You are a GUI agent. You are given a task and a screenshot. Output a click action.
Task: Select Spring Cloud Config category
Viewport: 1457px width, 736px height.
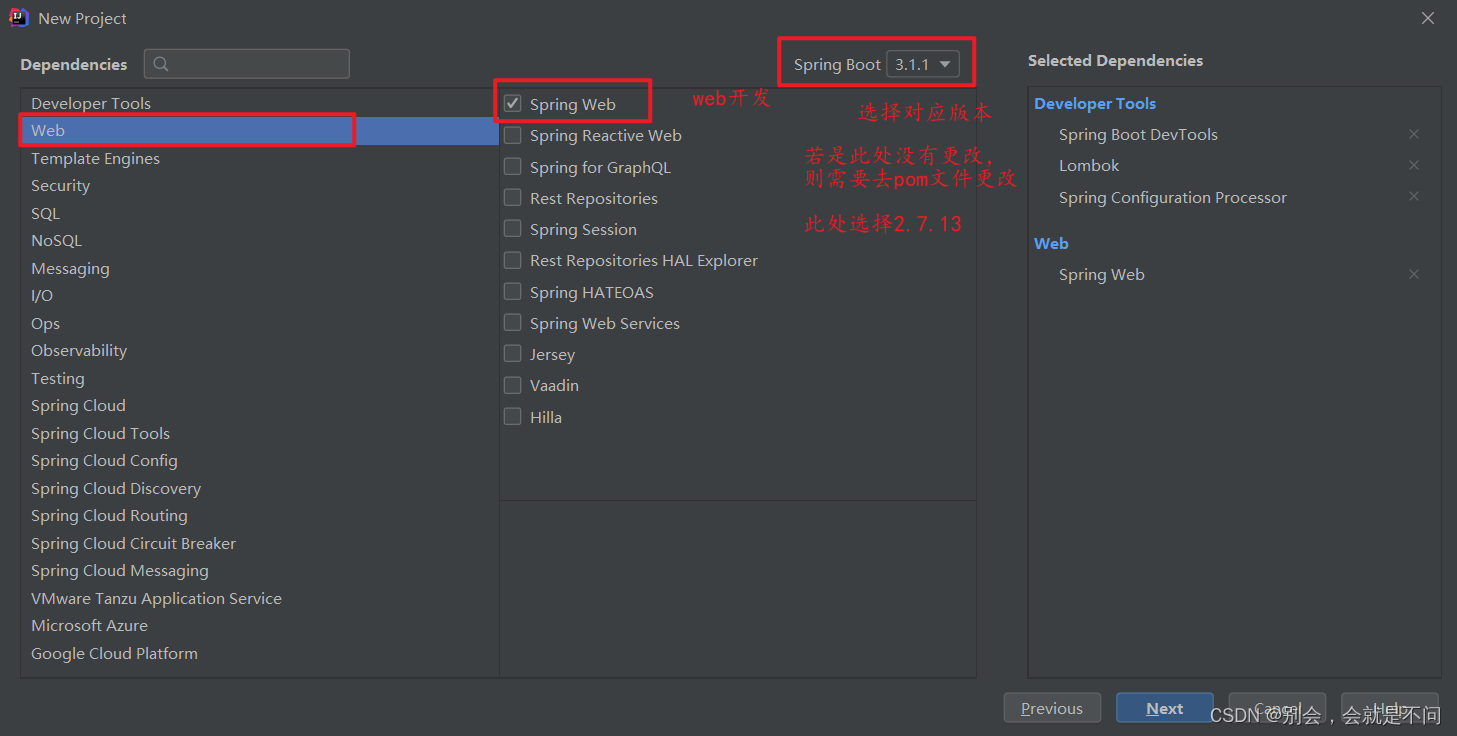[x=259, y=461]
